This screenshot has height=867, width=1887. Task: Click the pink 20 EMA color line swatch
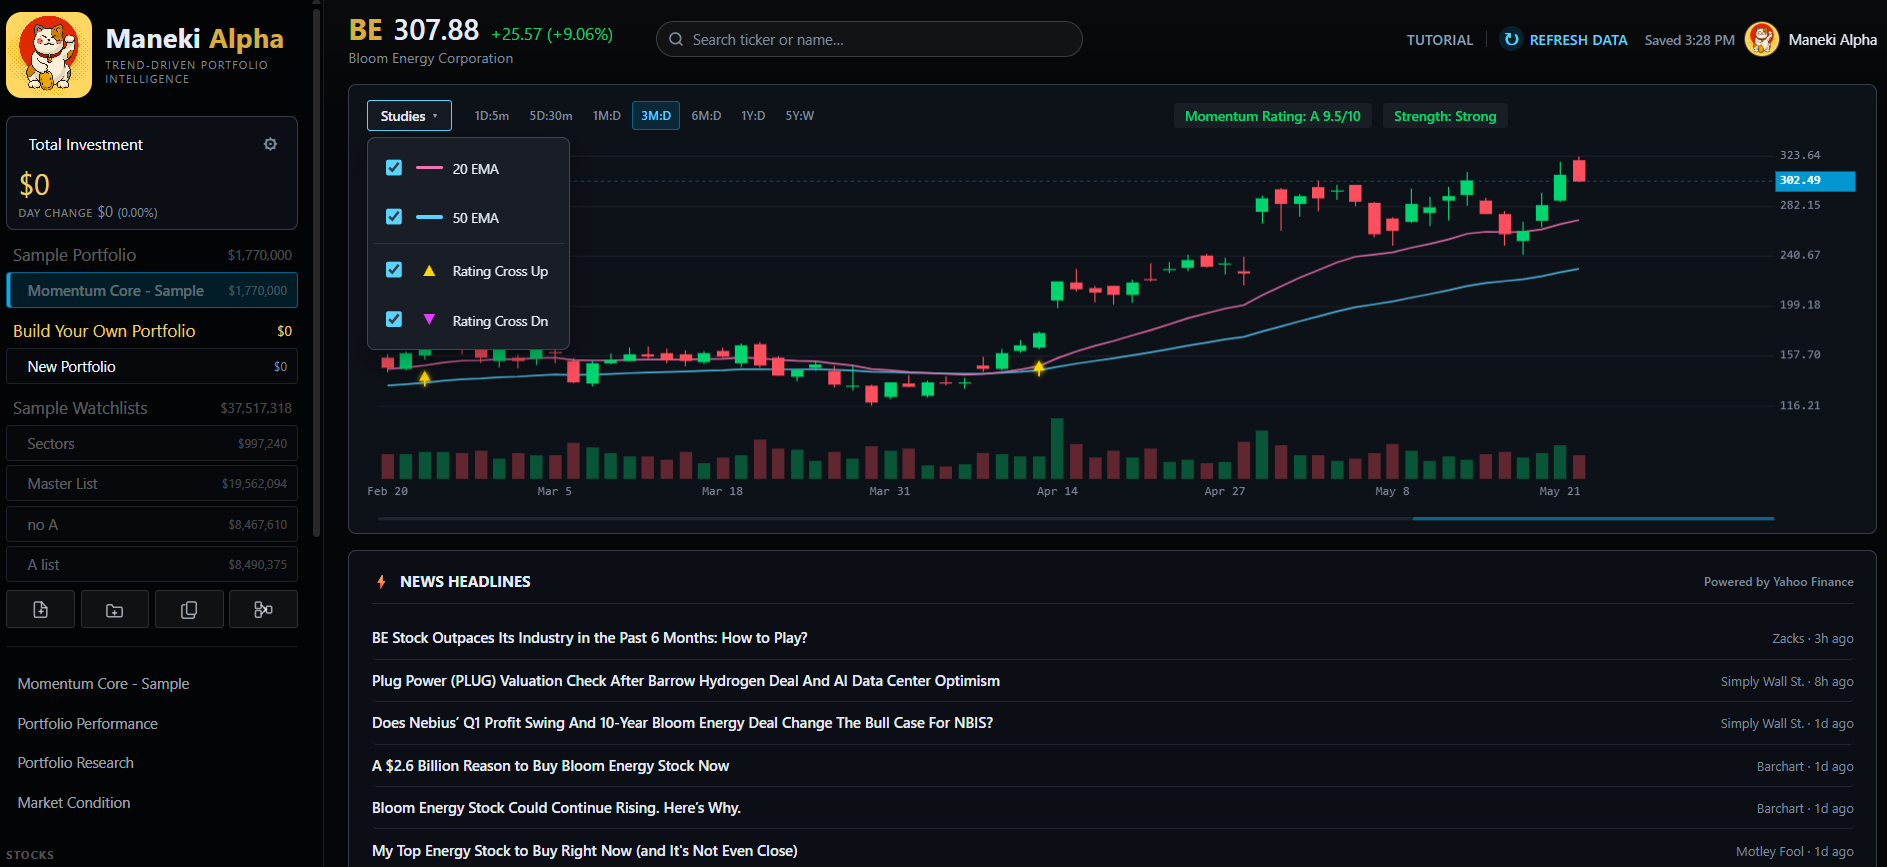(429, 168)
